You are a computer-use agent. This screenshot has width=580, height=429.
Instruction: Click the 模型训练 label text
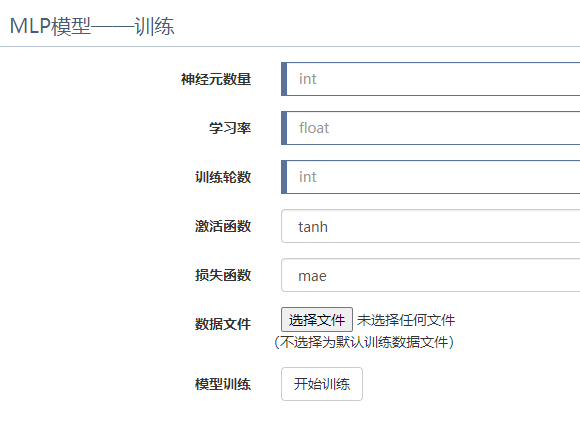[x=223, y=384]
